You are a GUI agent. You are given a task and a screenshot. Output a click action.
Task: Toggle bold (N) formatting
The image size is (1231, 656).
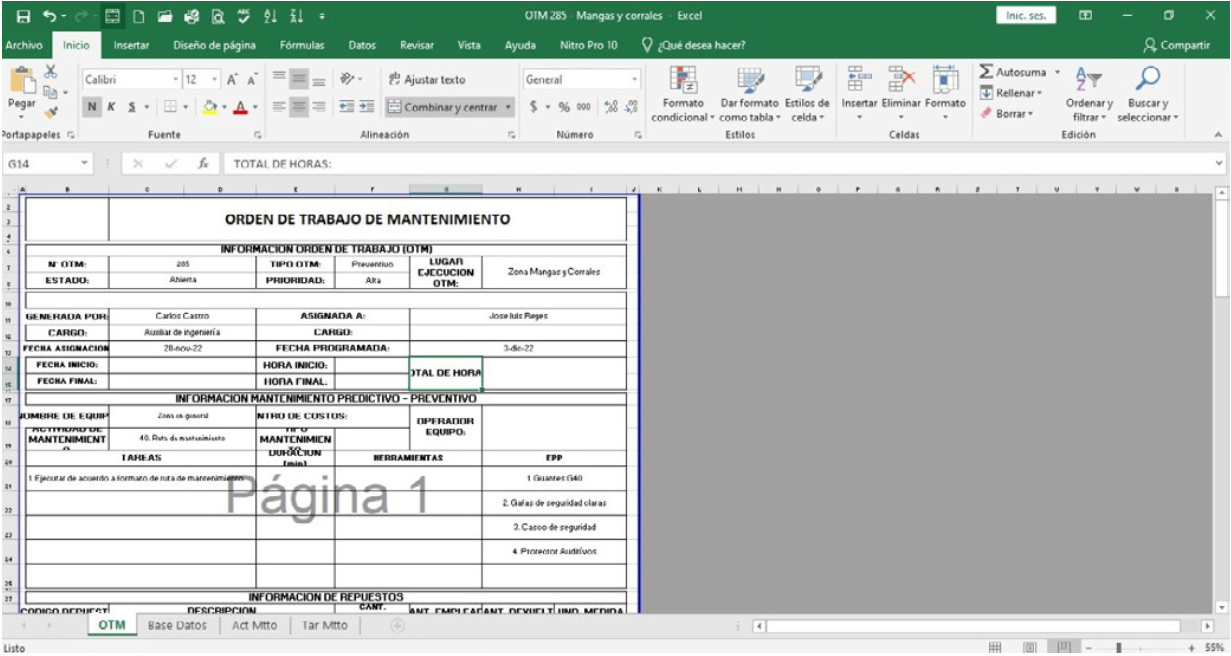click(x=91, y=106)
